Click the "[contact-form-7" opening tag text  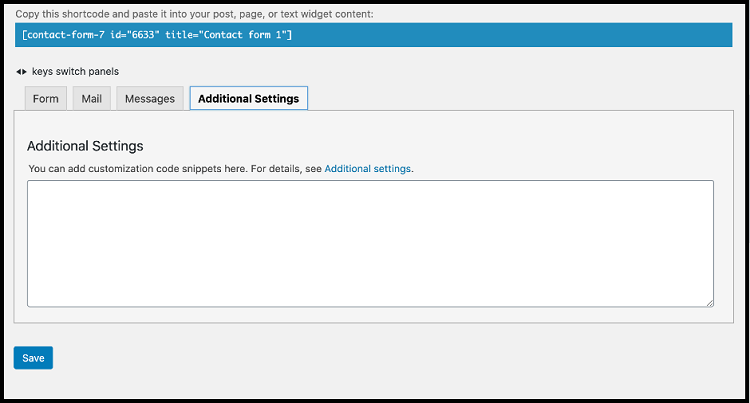click(x=60, y=36)
